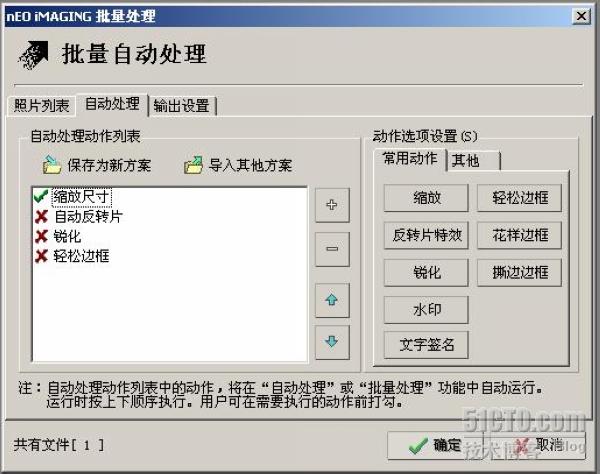Click the 导入其他方案 folder icon
The height and width of the screenshot is (474, 600).
click(193, 165)
